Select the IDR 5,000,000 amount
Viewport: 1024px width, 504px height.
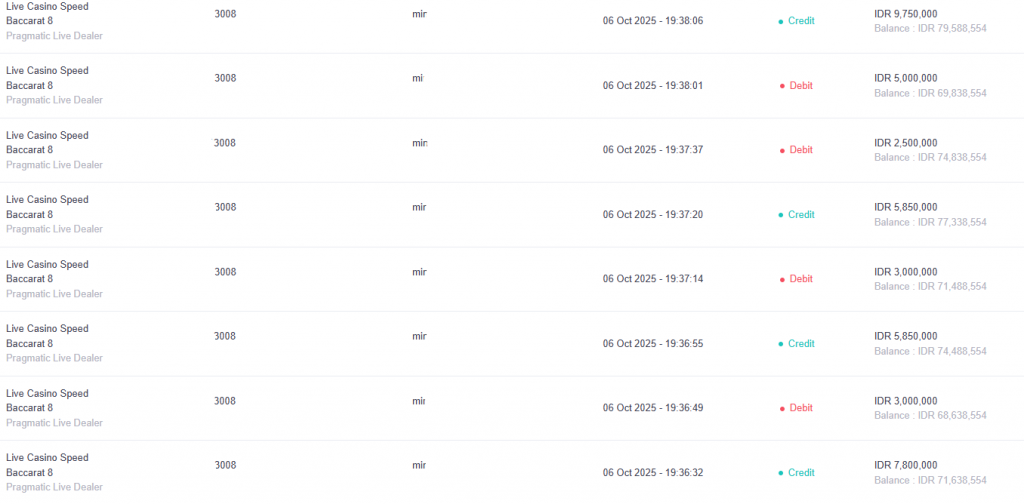[x=906, y=78]
